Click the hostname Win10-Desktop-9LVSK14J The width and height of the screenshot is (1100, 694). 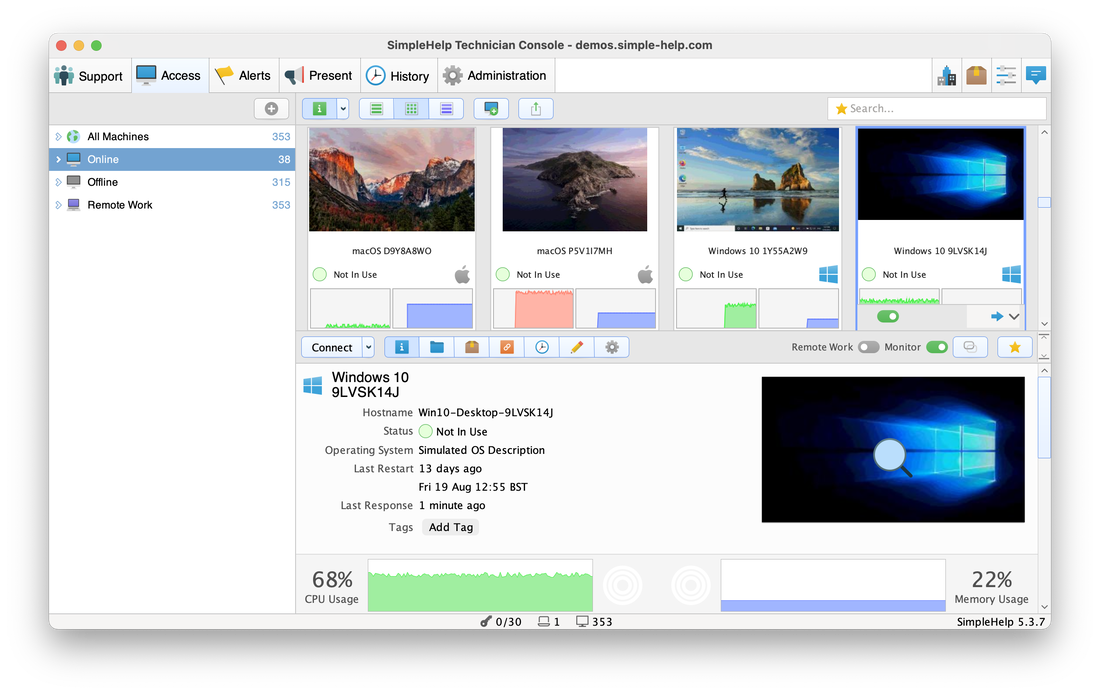tap(485, 413)
